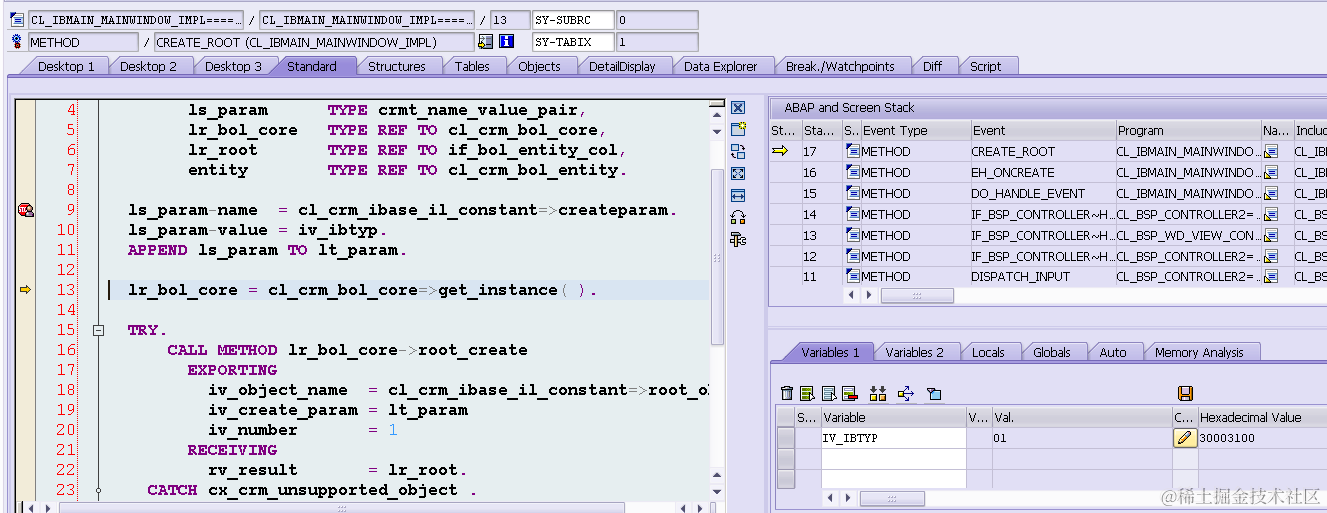This screenshot has height=513, width=1327.
Task: Click the filter icon in the variables toolbar
Action: pos(934,393)
